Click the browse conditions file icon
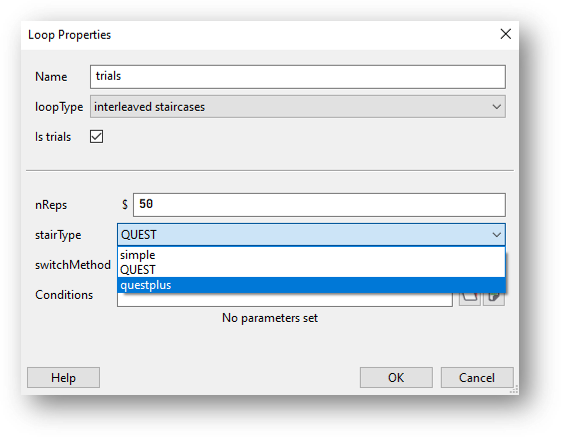 469,299
